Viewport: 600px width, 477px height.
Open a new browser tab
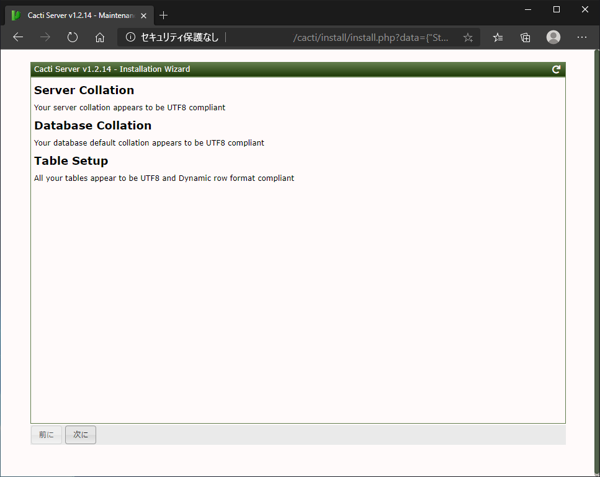(x=163, y=15)
